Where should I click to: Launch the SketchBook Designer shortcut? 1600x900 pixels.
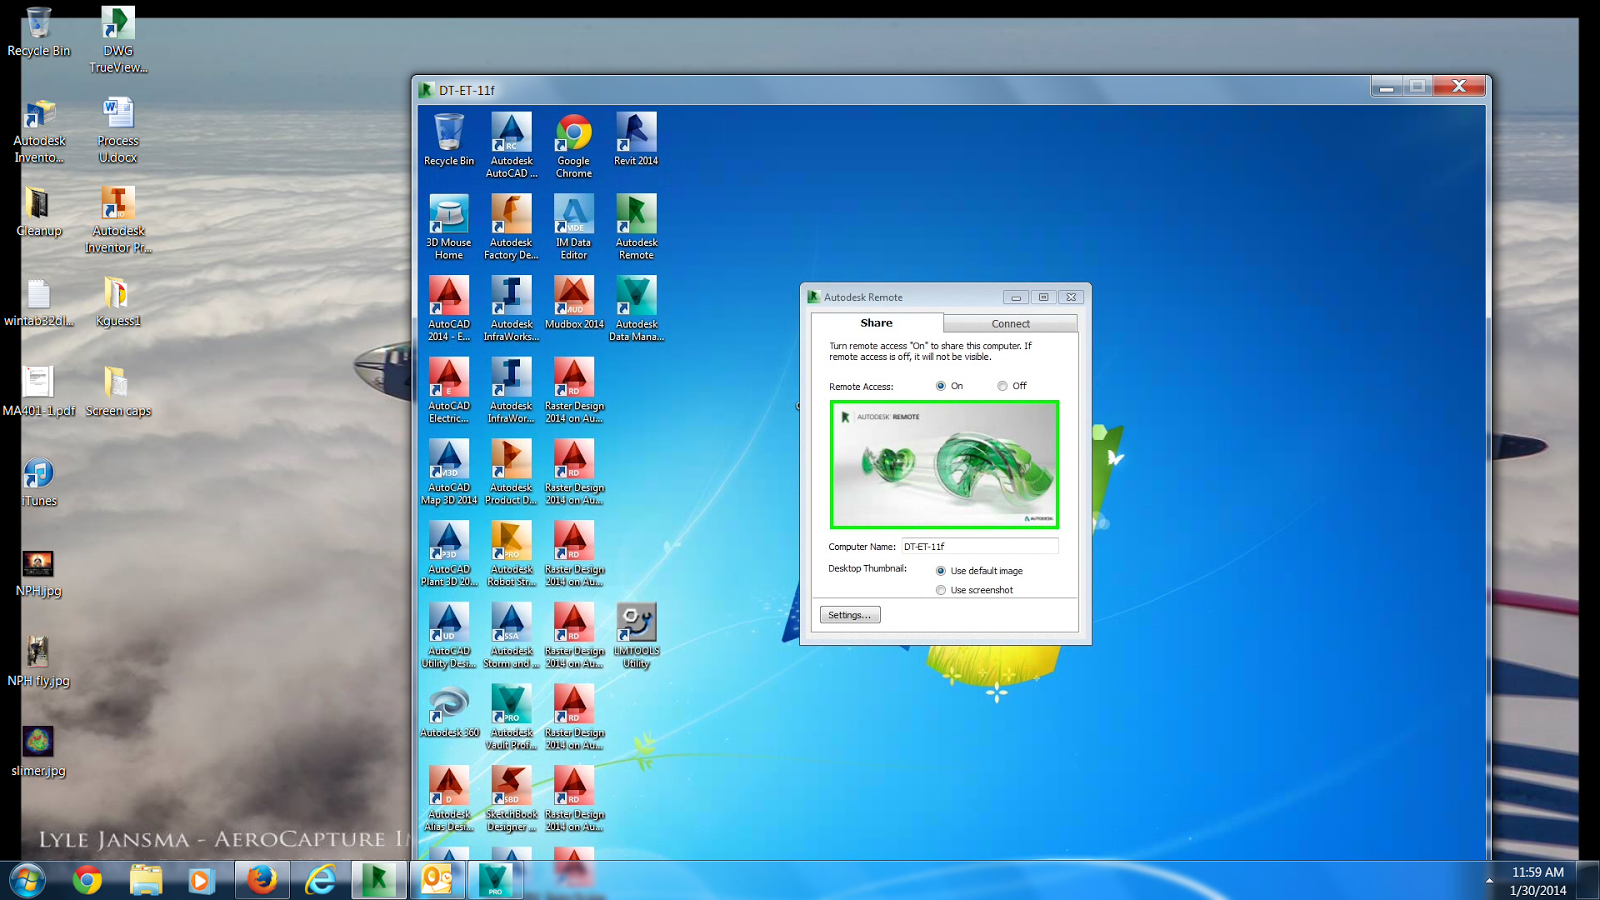pyautogui.click(x=511, y=801)
